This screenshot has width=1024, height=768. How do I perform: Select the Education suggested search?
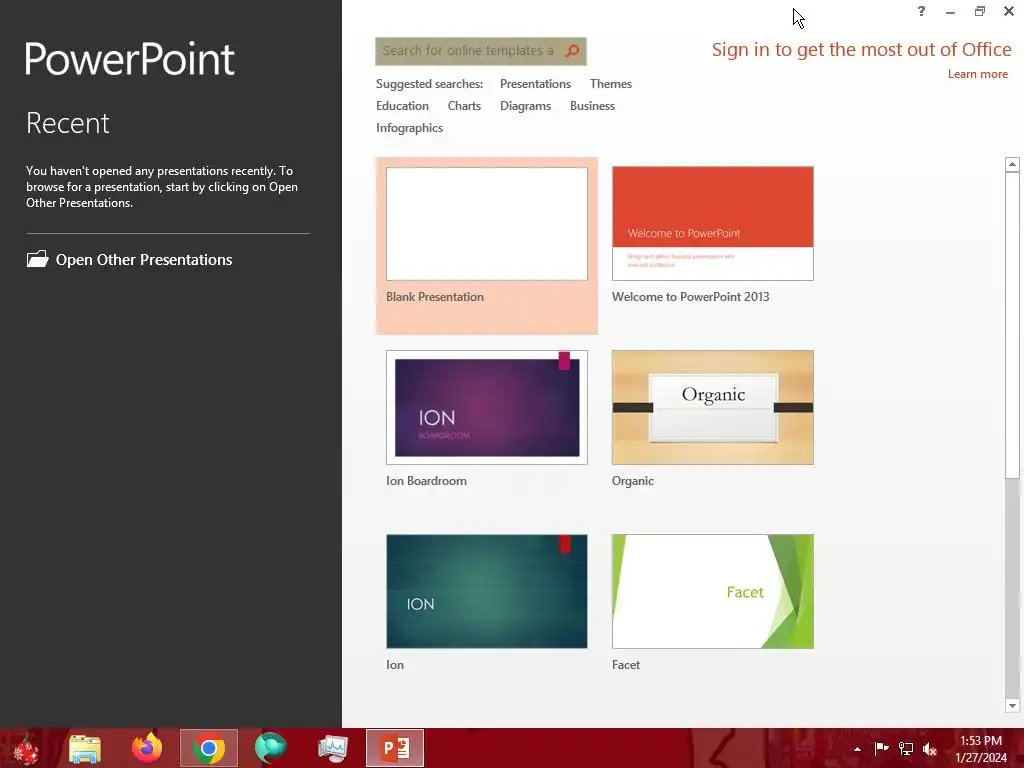tap(402, 106)
